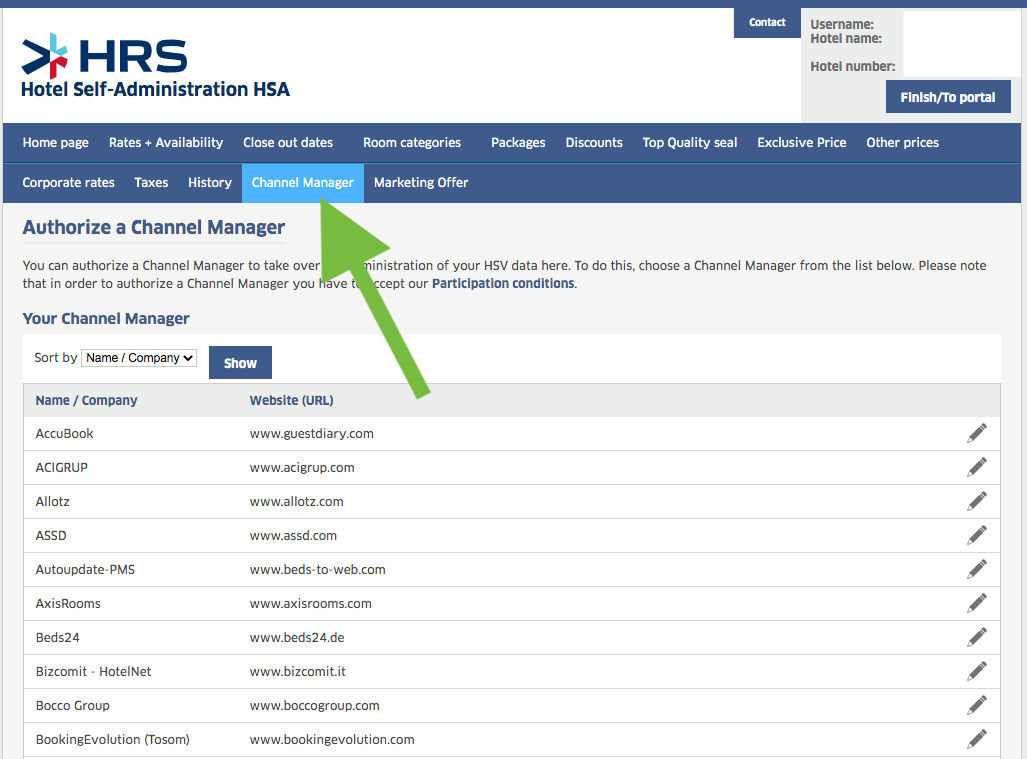
Task: Open the Taxes menu item
Action: (x=151, y=183)
